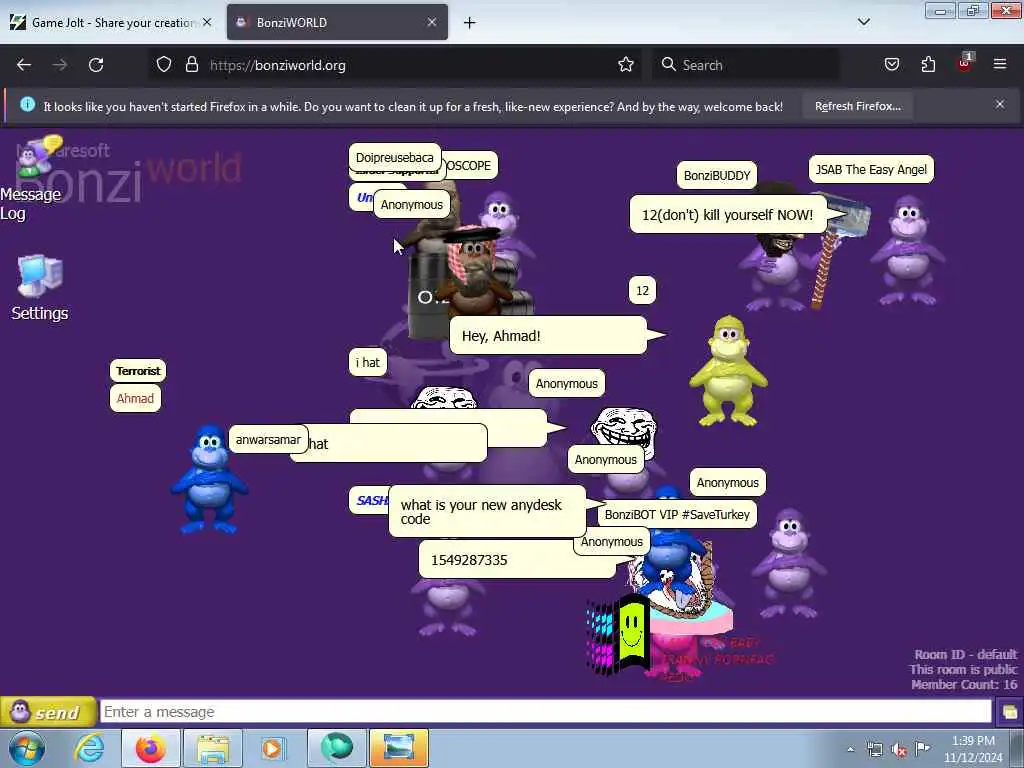Open the Pocket save icon
This screenshot has width=1024, height=768.
coord(891,65)
